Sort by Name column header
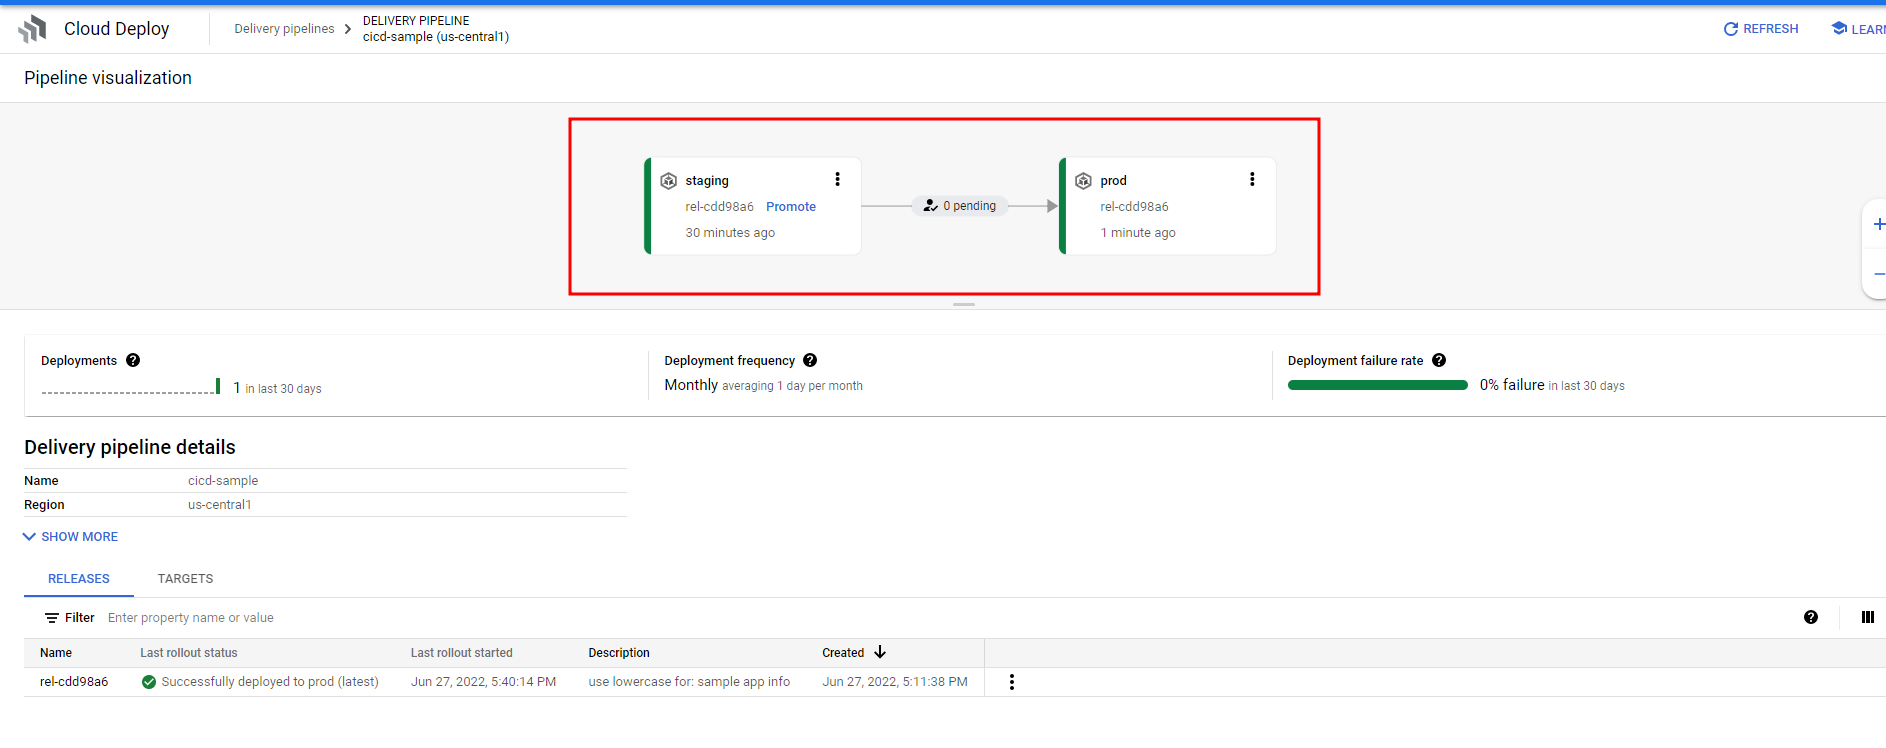Image resolution: width=1886 pixels, height=748 pixels. click(x=56, y=653)
